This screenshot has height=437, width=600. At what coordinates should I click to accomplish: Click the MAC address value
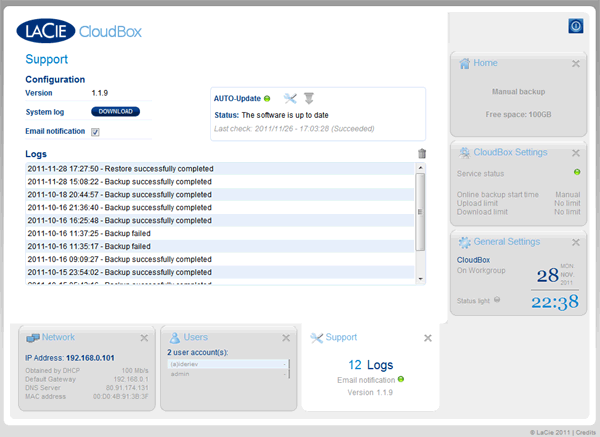pyautogui.click(x=121, y=397)
